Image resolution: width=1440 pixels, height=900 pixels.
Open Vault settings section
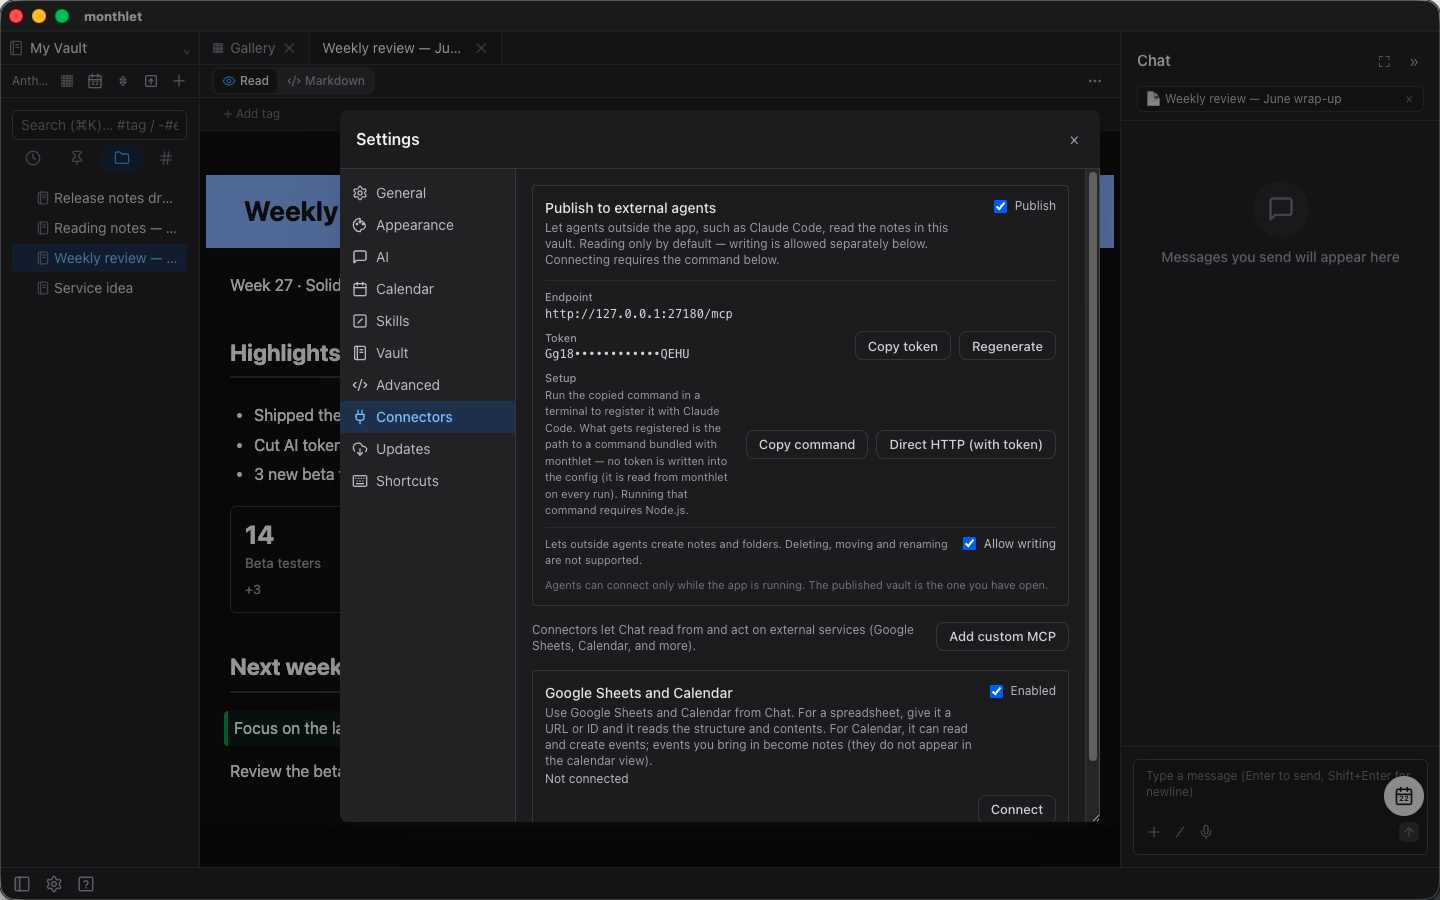pos(428,353)
